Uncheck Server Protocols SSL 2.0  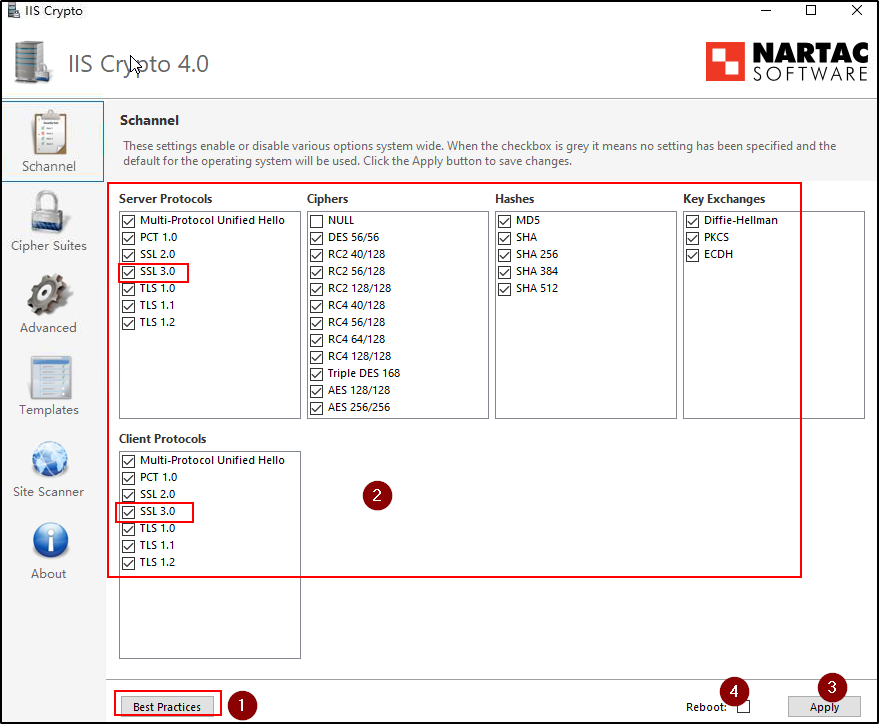pos(128,255)
